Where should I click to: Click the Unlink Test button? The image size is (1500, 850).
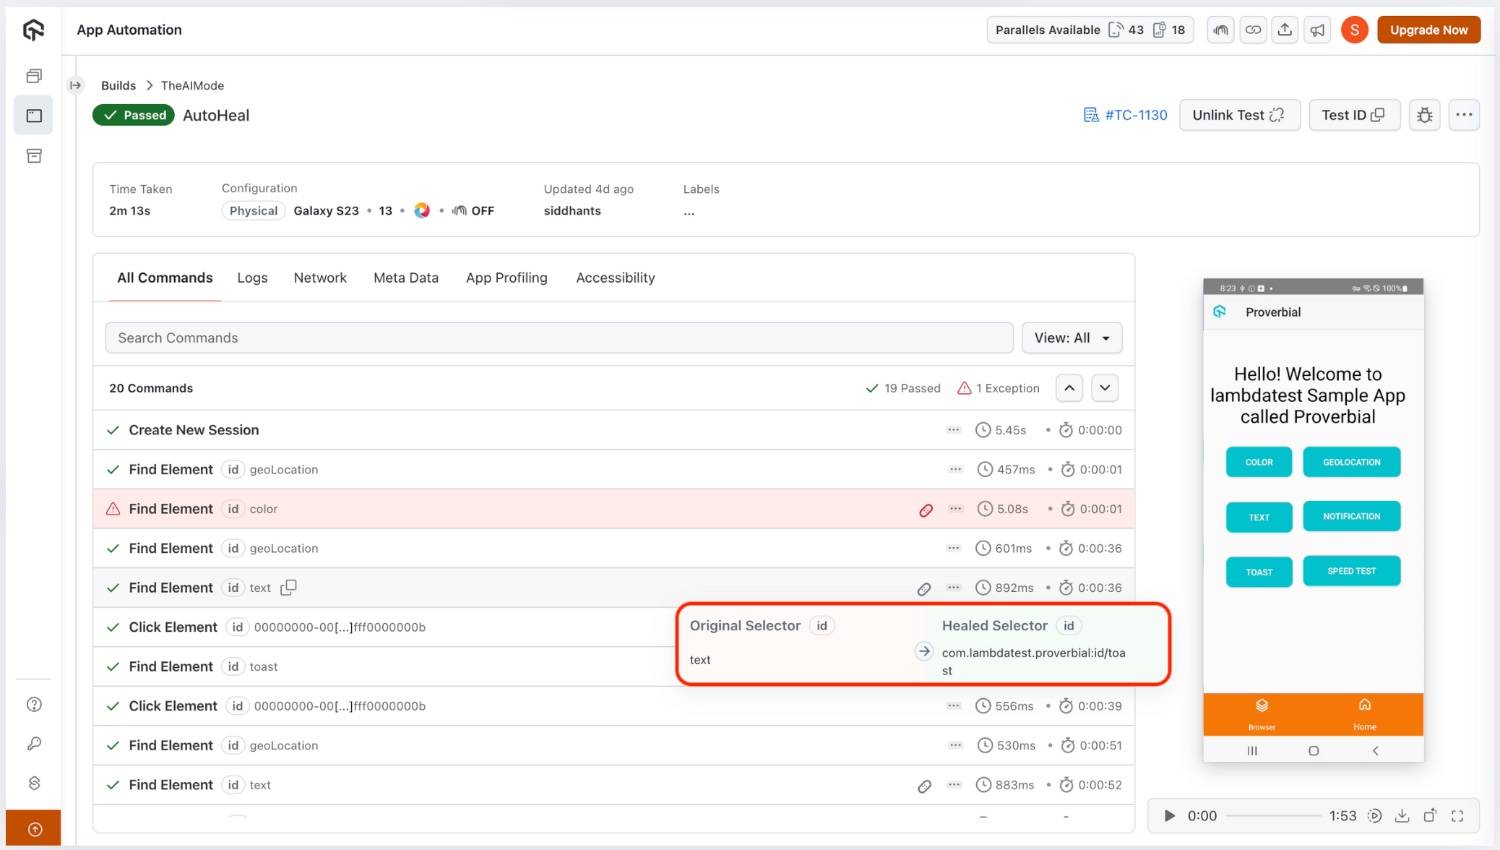[1238, 115]
